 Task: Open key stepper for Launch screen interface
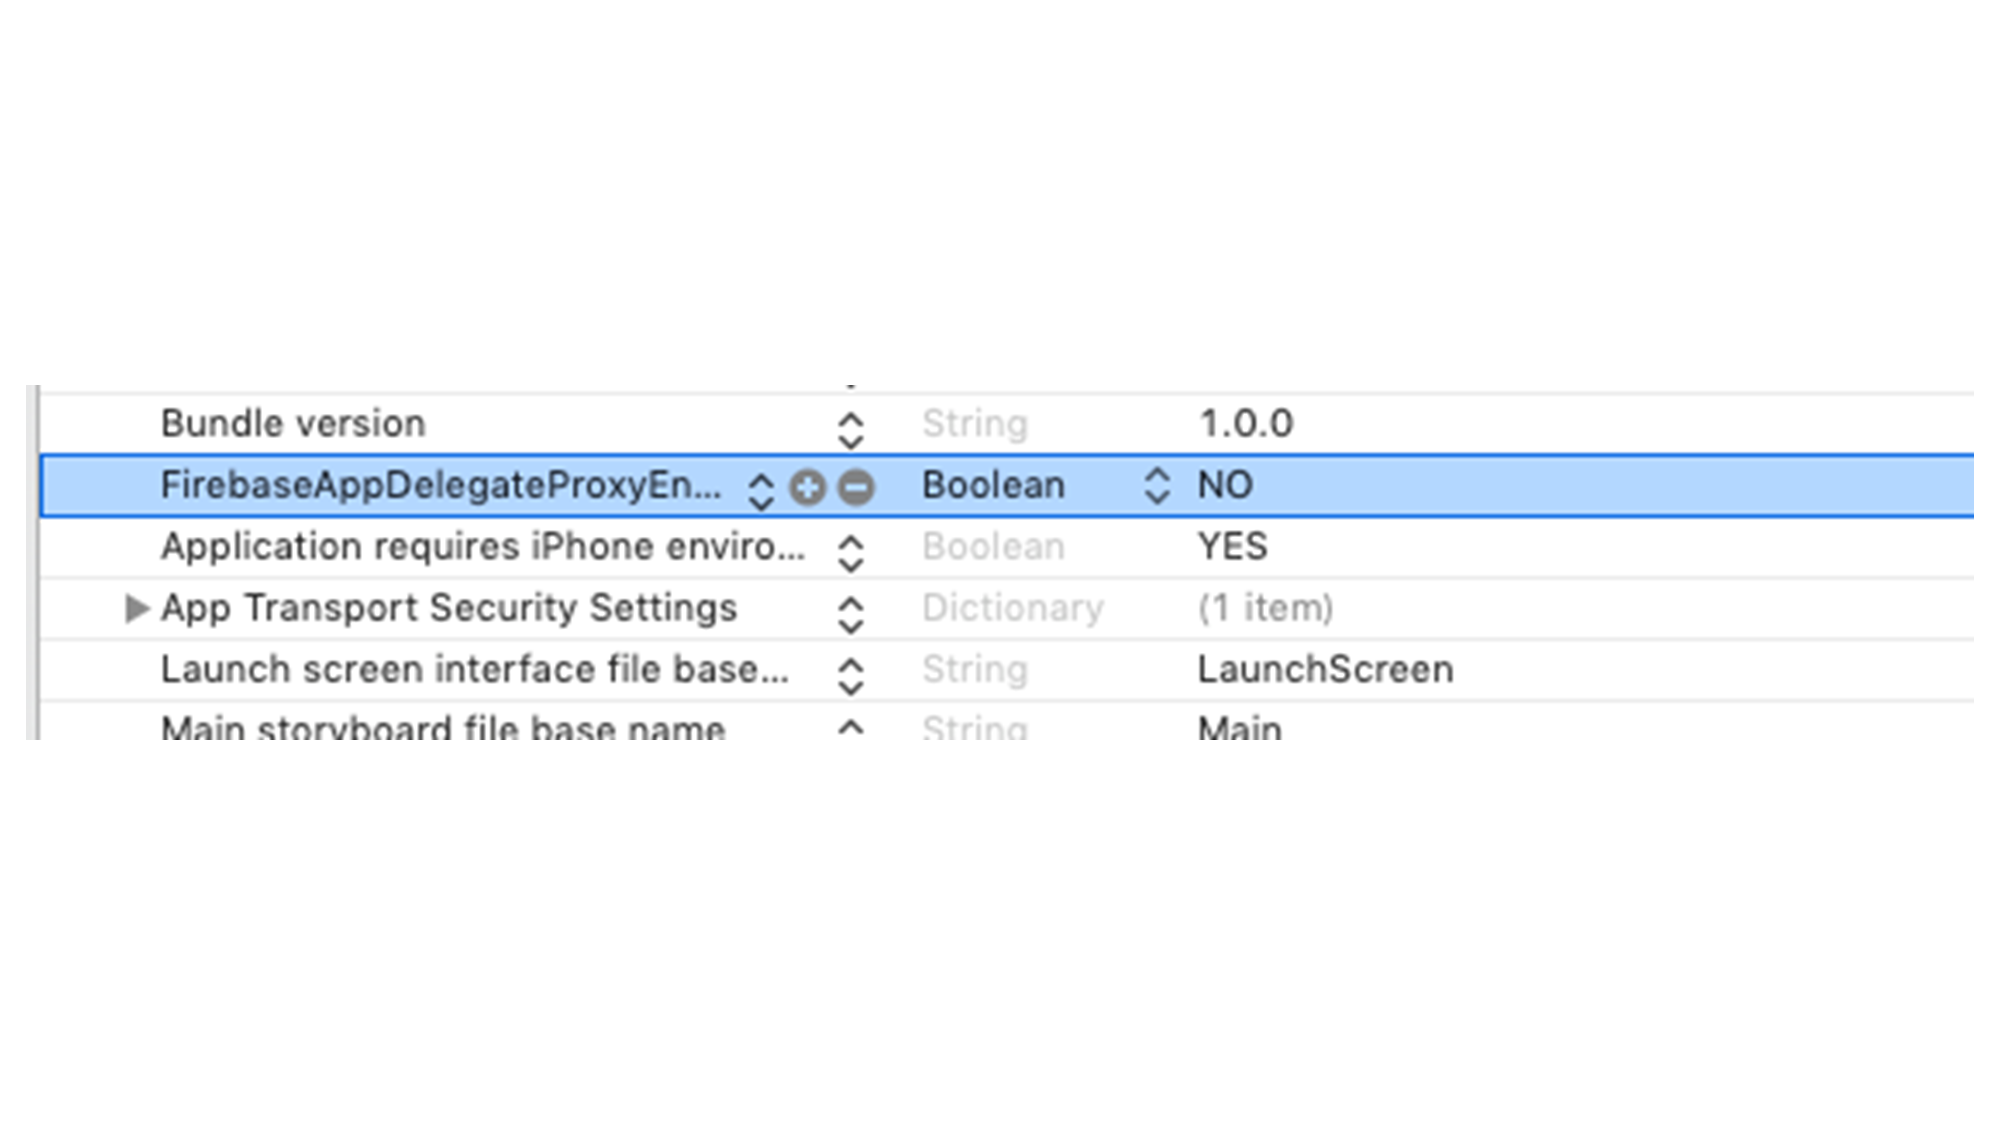coord(851,676)
